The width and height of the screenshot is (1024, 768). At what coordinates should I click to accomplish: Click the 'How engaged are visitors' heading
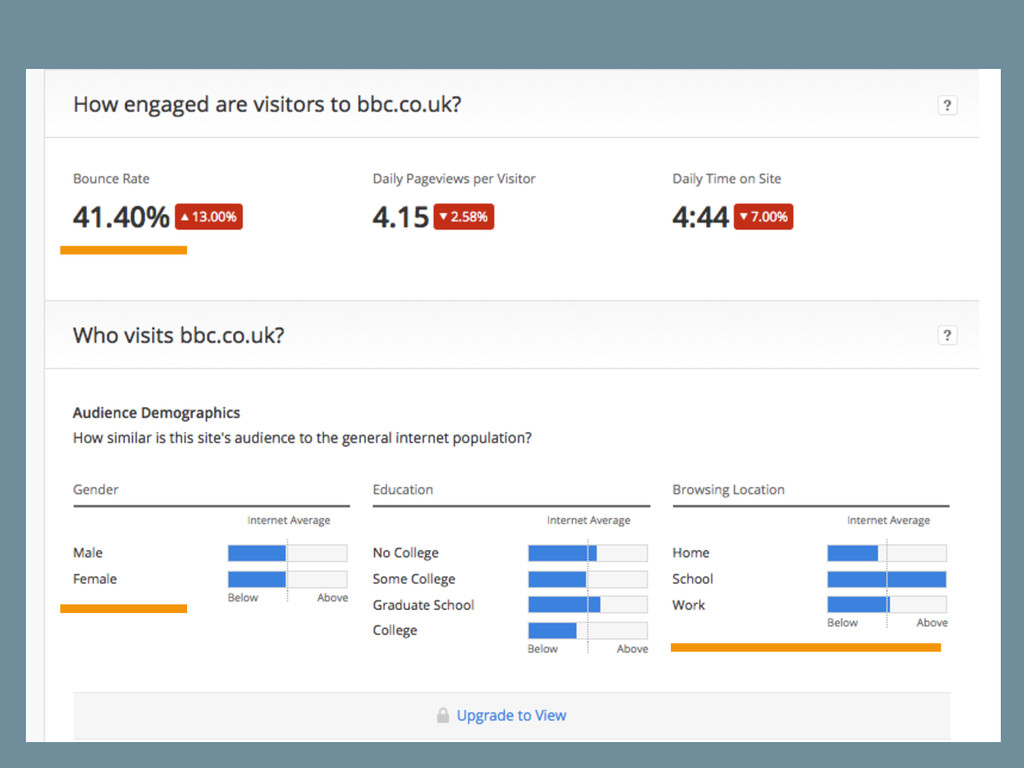point(267,104)
